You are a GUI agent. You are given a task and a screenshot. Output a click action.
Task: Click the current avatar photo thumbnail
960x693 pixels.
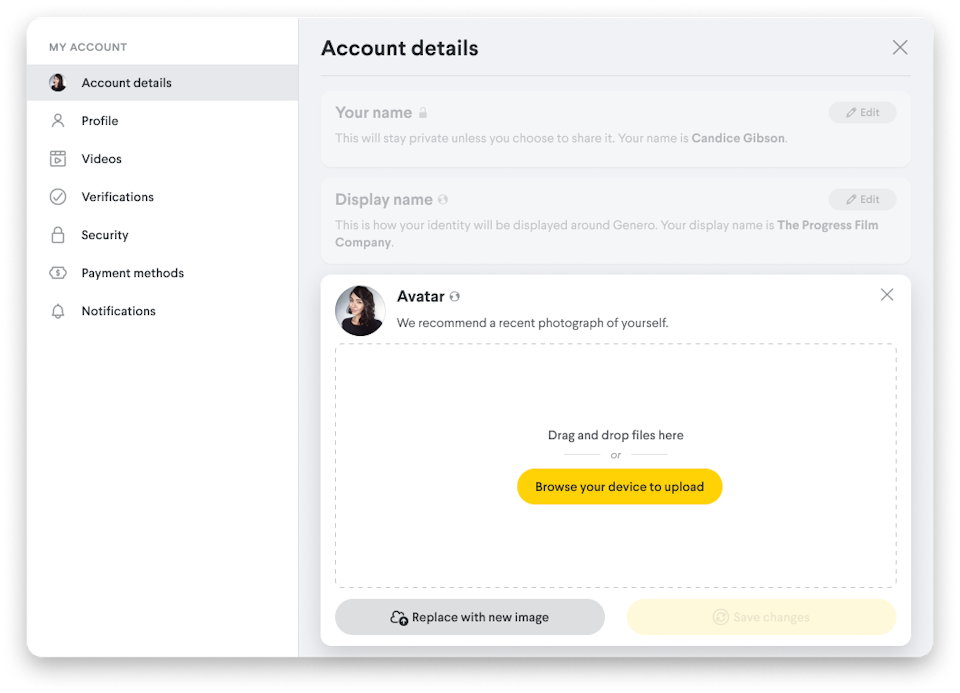tap(360, 311)
